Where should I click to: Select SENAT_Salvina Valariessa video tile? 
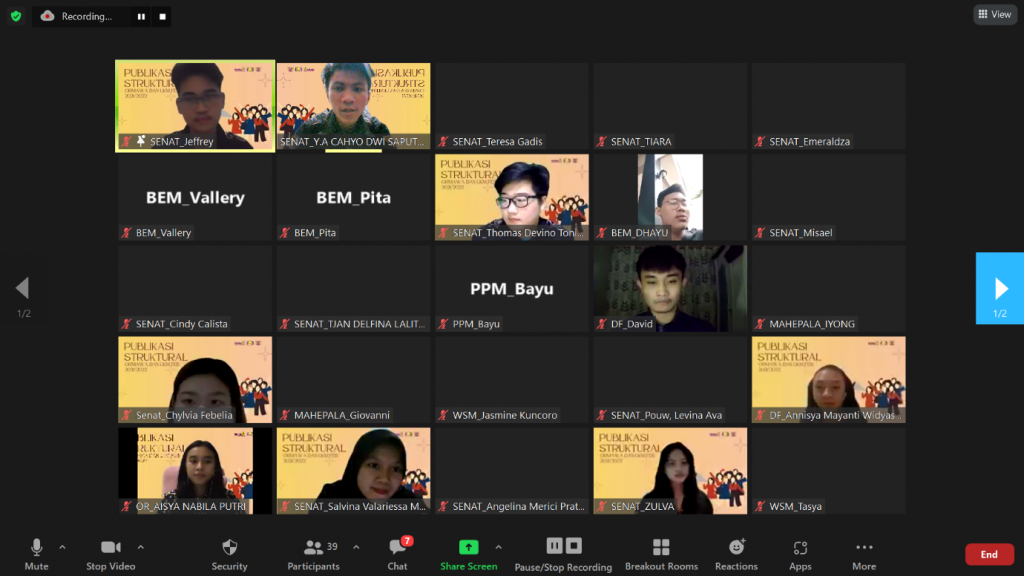pos(353,471)
